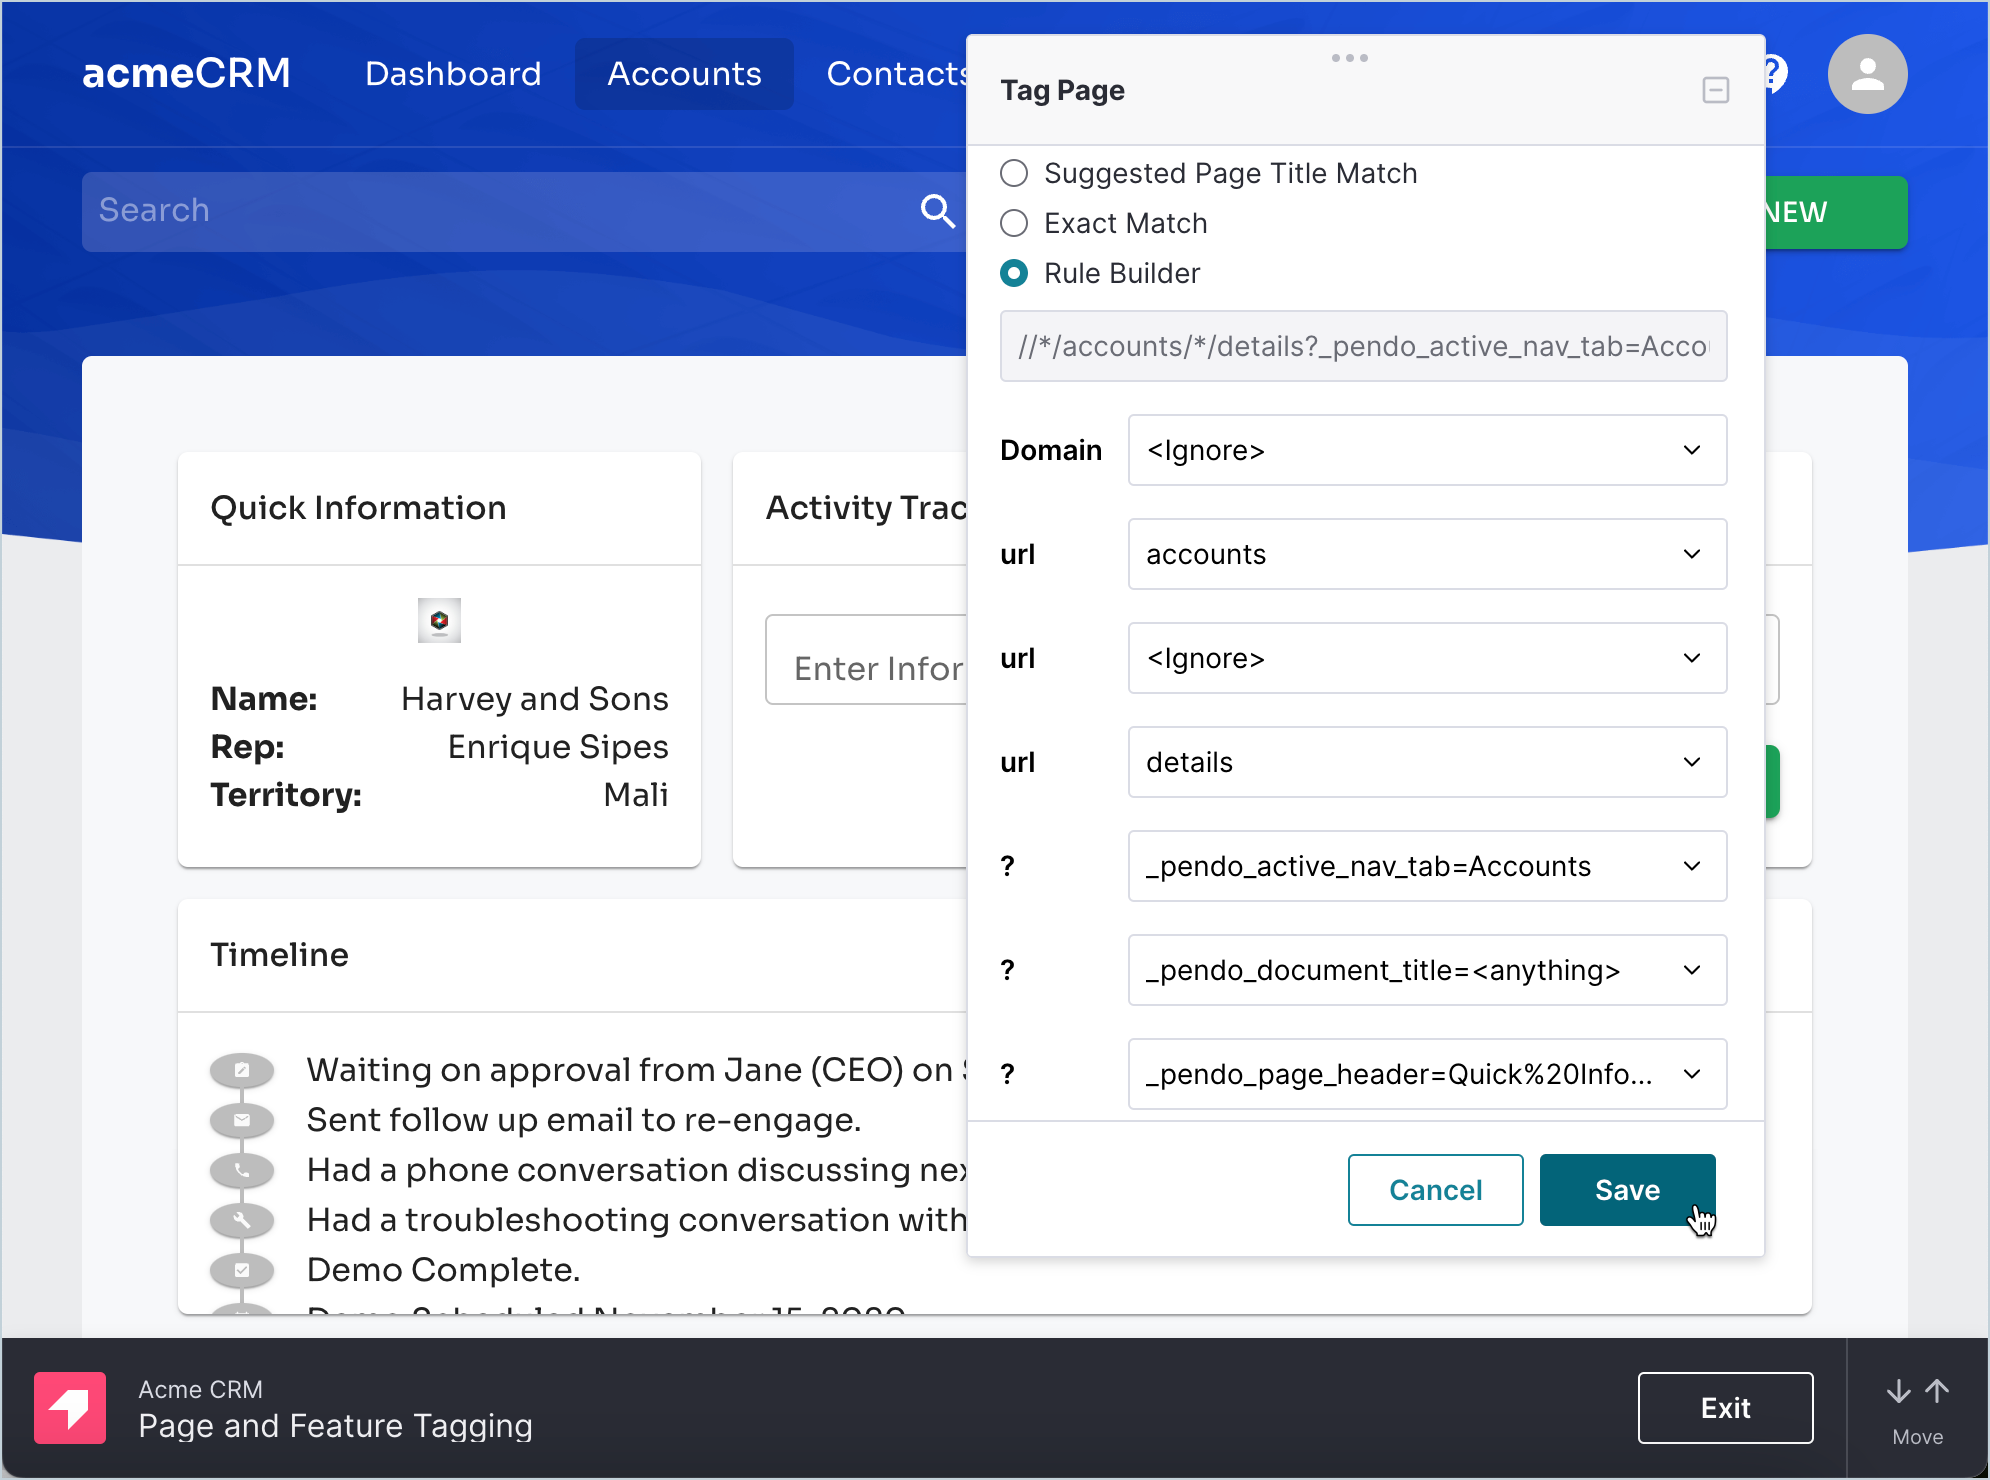Open the _pendo_document_title parameter dropdown
The width and height of the screenshot is (1990, 1480).
1426,970
